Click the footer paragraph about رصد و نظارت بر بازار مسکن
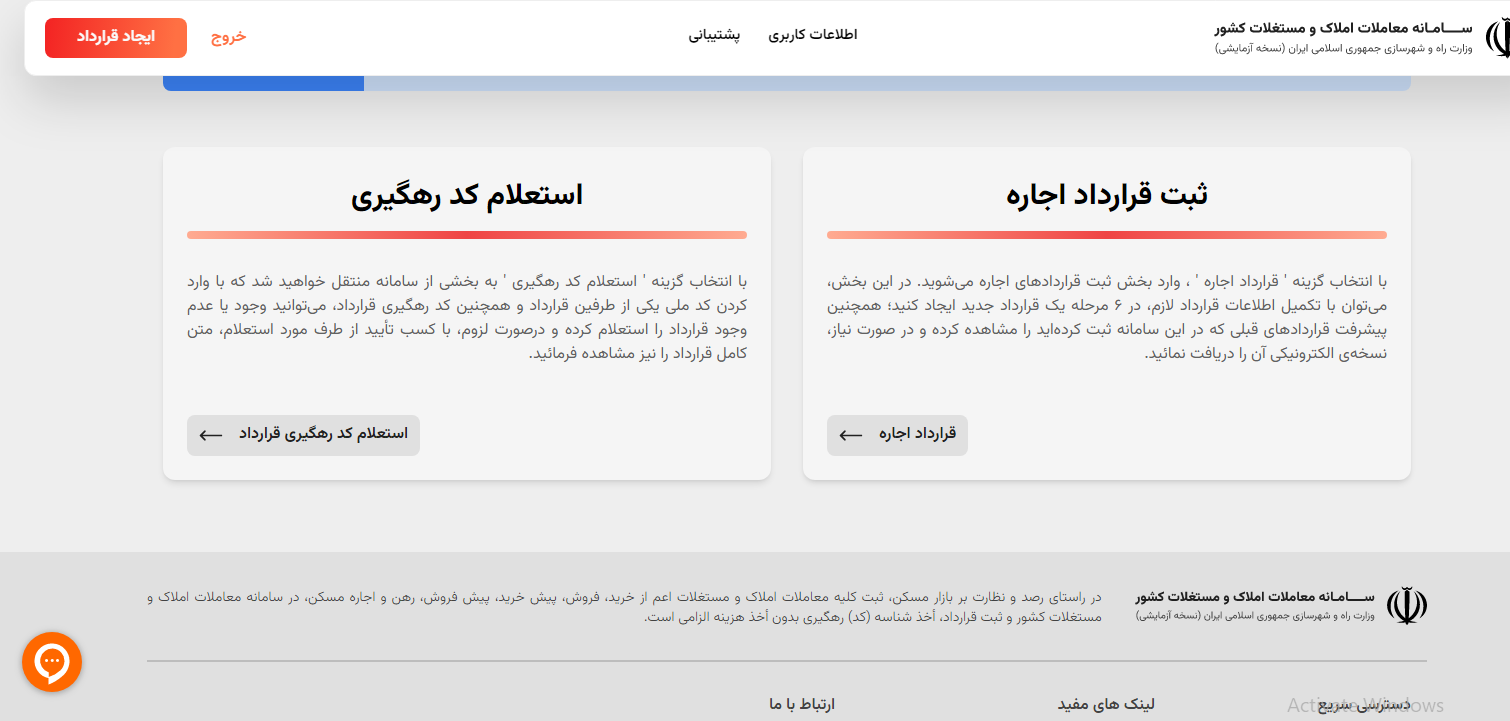This screenshot has height=721, width=1510. (x=624, y=607)
